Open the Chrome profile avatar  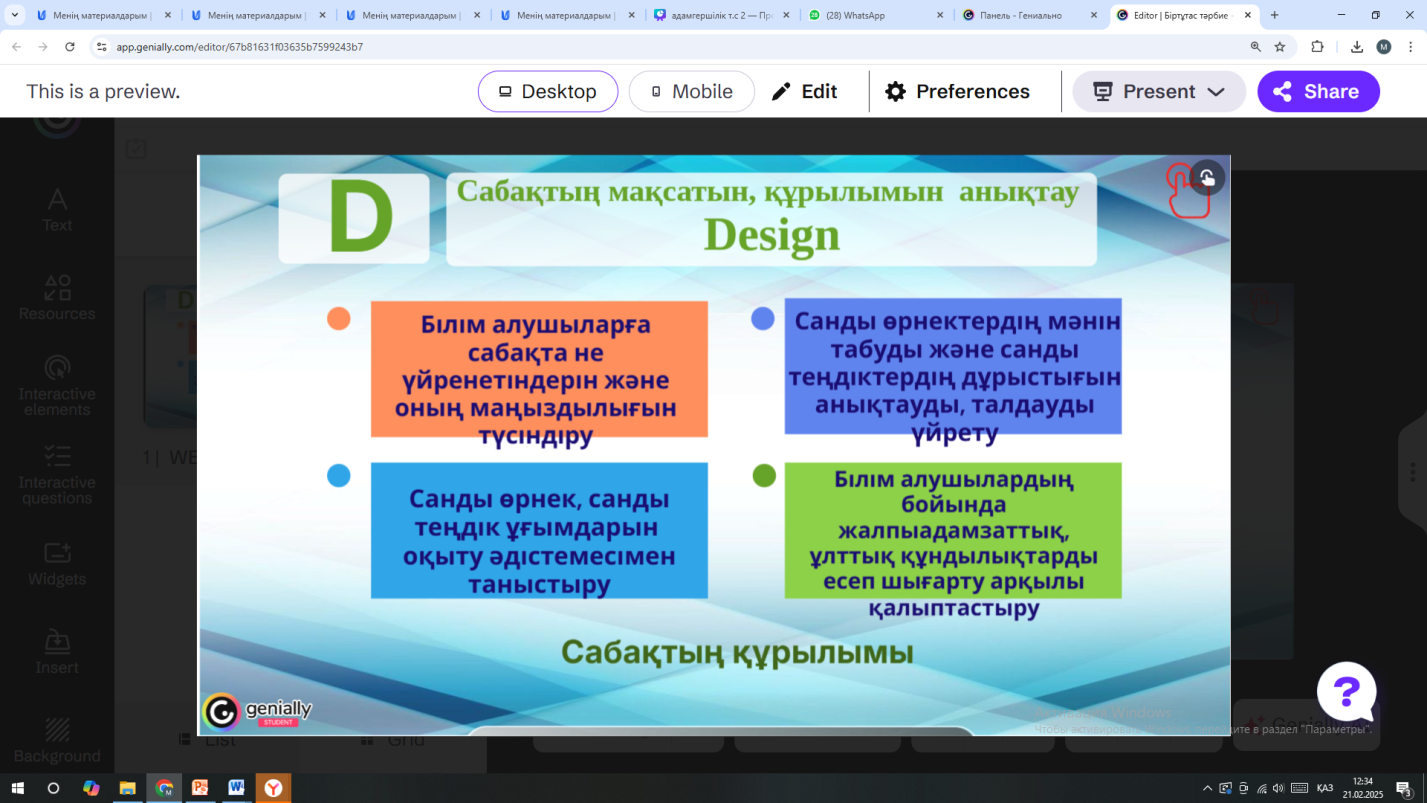(1384, 47)
